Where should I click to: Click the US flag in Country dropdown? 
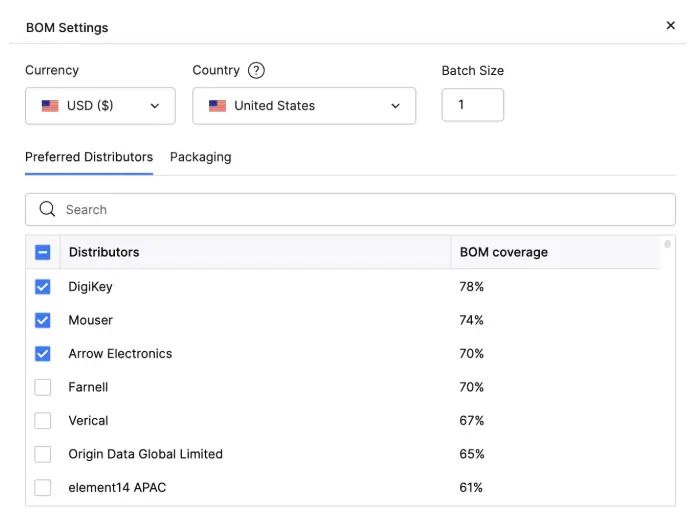click(x=217, y=106)
